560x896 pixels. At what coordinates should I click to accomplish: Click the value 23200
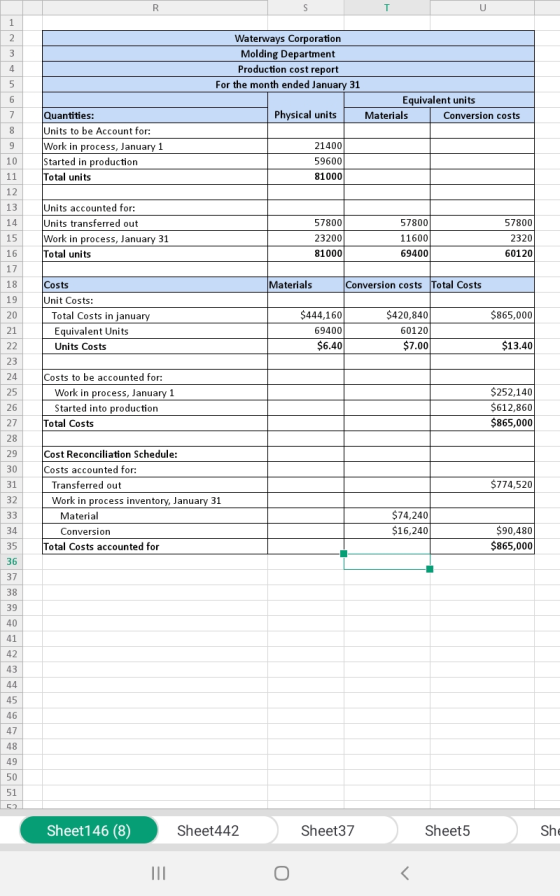coord(328,238)
